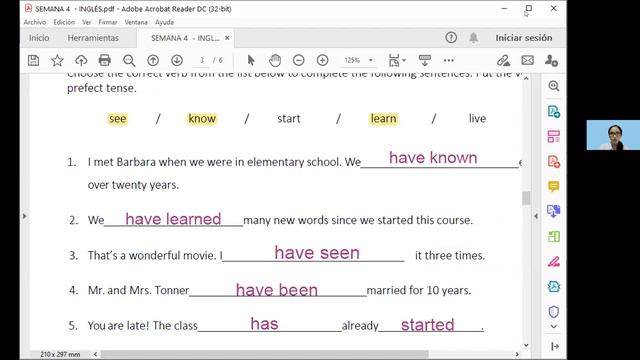The width and height of the screenshot is (640, 360).
Task: Expand more tools chevron in the right pane
Action: click(554, 327)
